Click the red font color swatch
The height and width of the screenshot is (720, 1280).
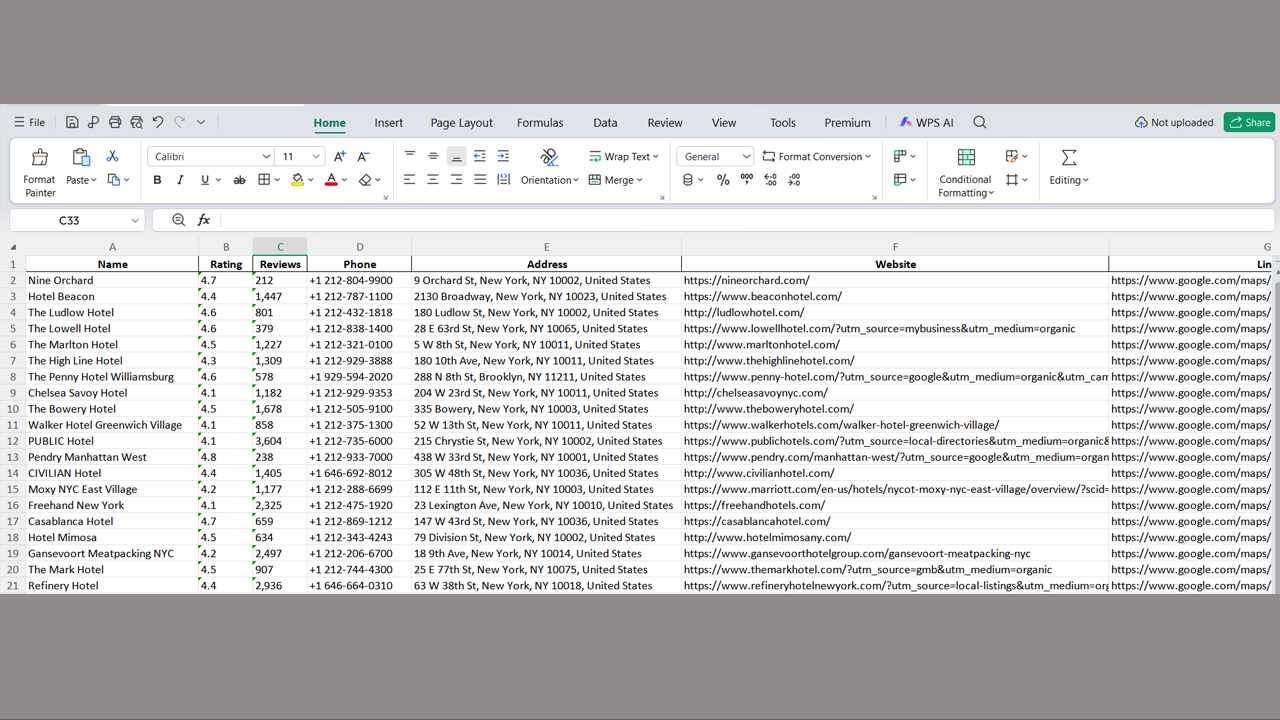(331, 180)
